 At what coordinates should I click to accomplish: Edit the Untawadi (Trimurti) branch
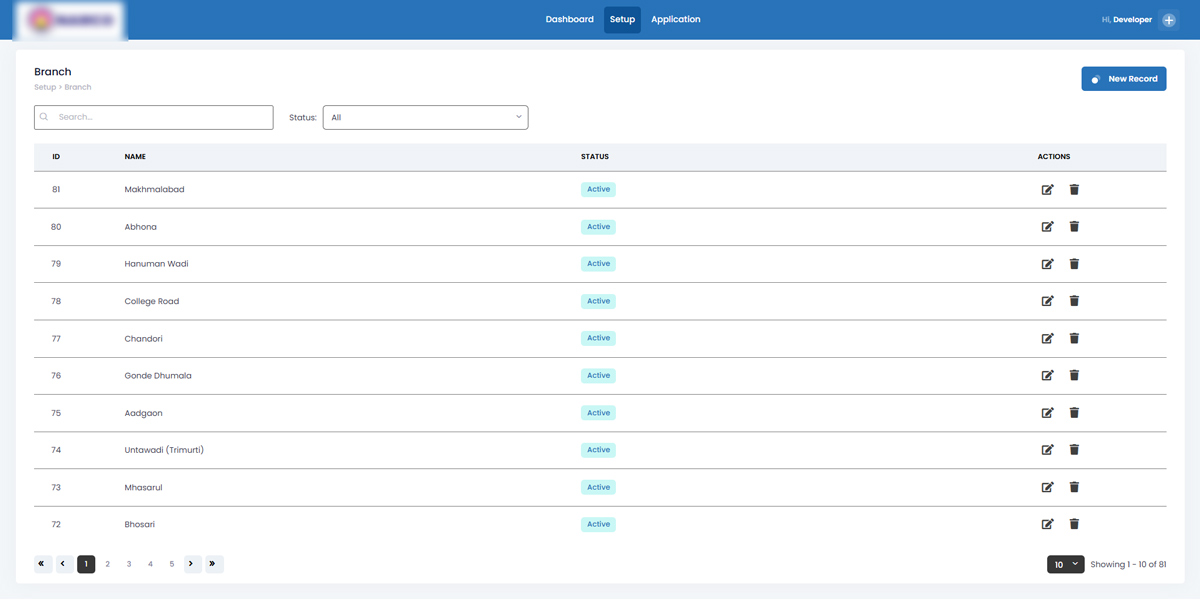point(1047,450)
